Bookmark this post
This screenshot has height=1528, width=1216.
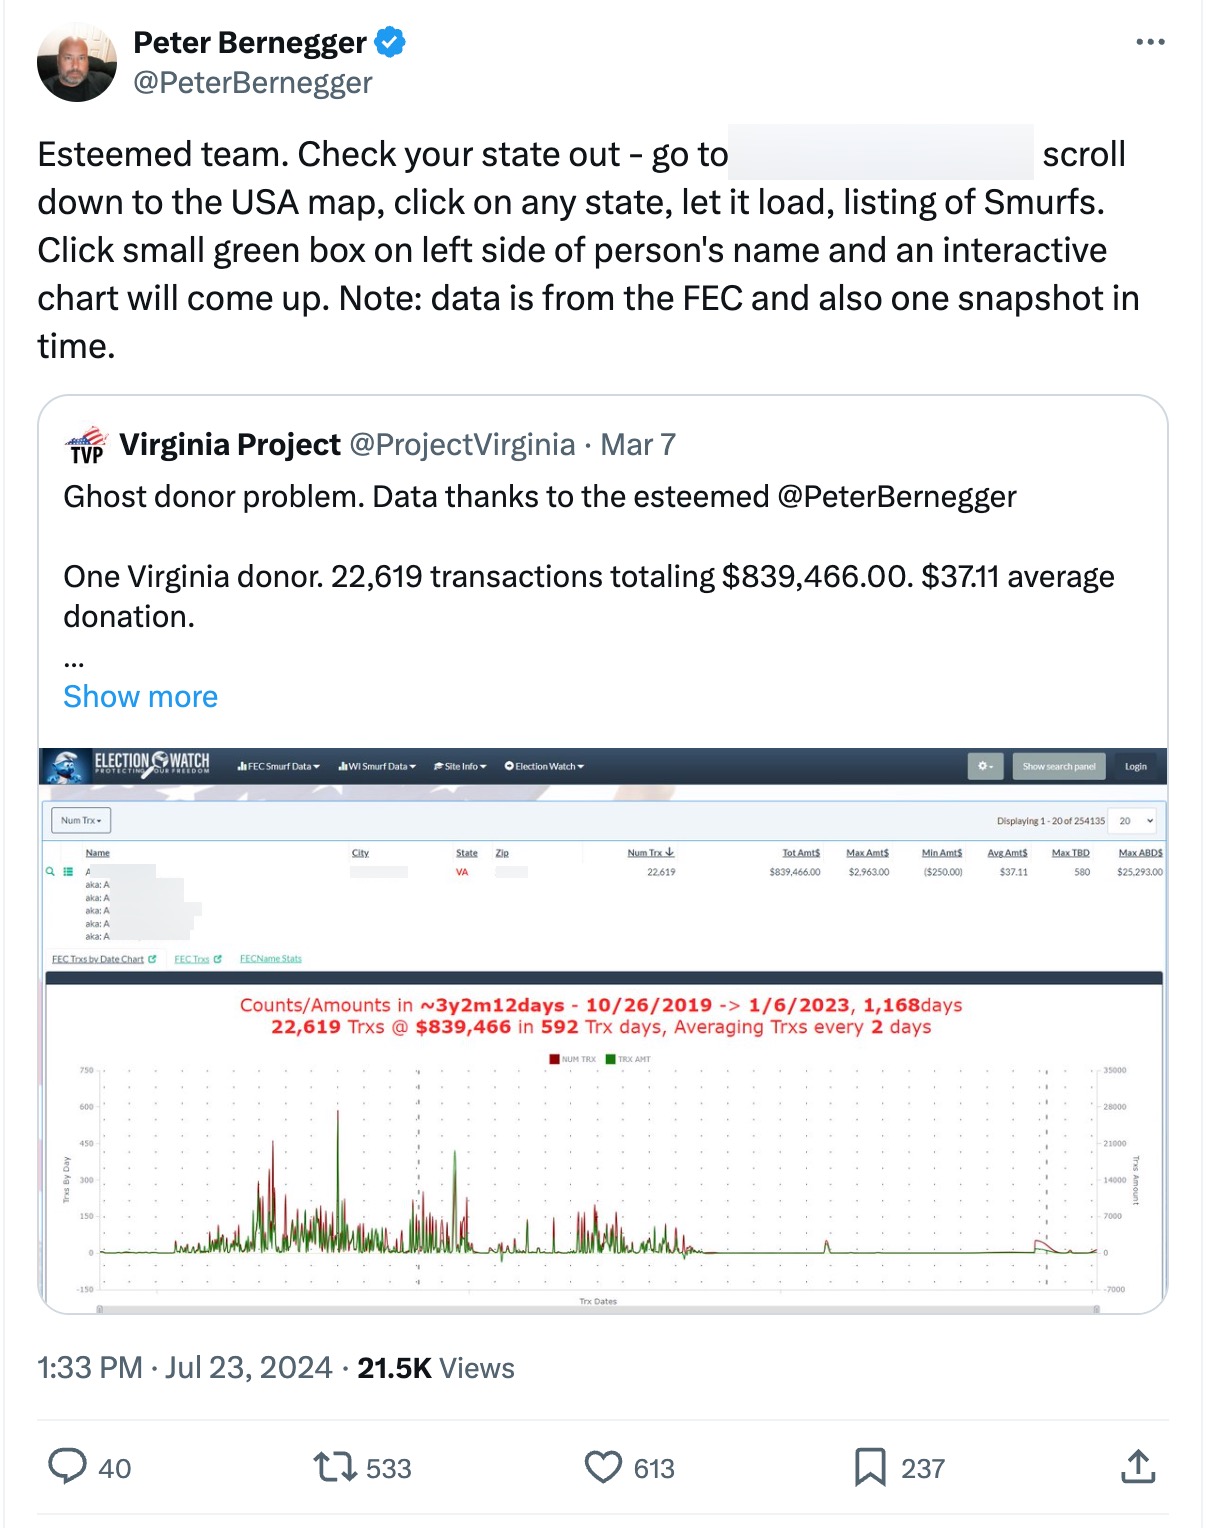click(870, 1467)
